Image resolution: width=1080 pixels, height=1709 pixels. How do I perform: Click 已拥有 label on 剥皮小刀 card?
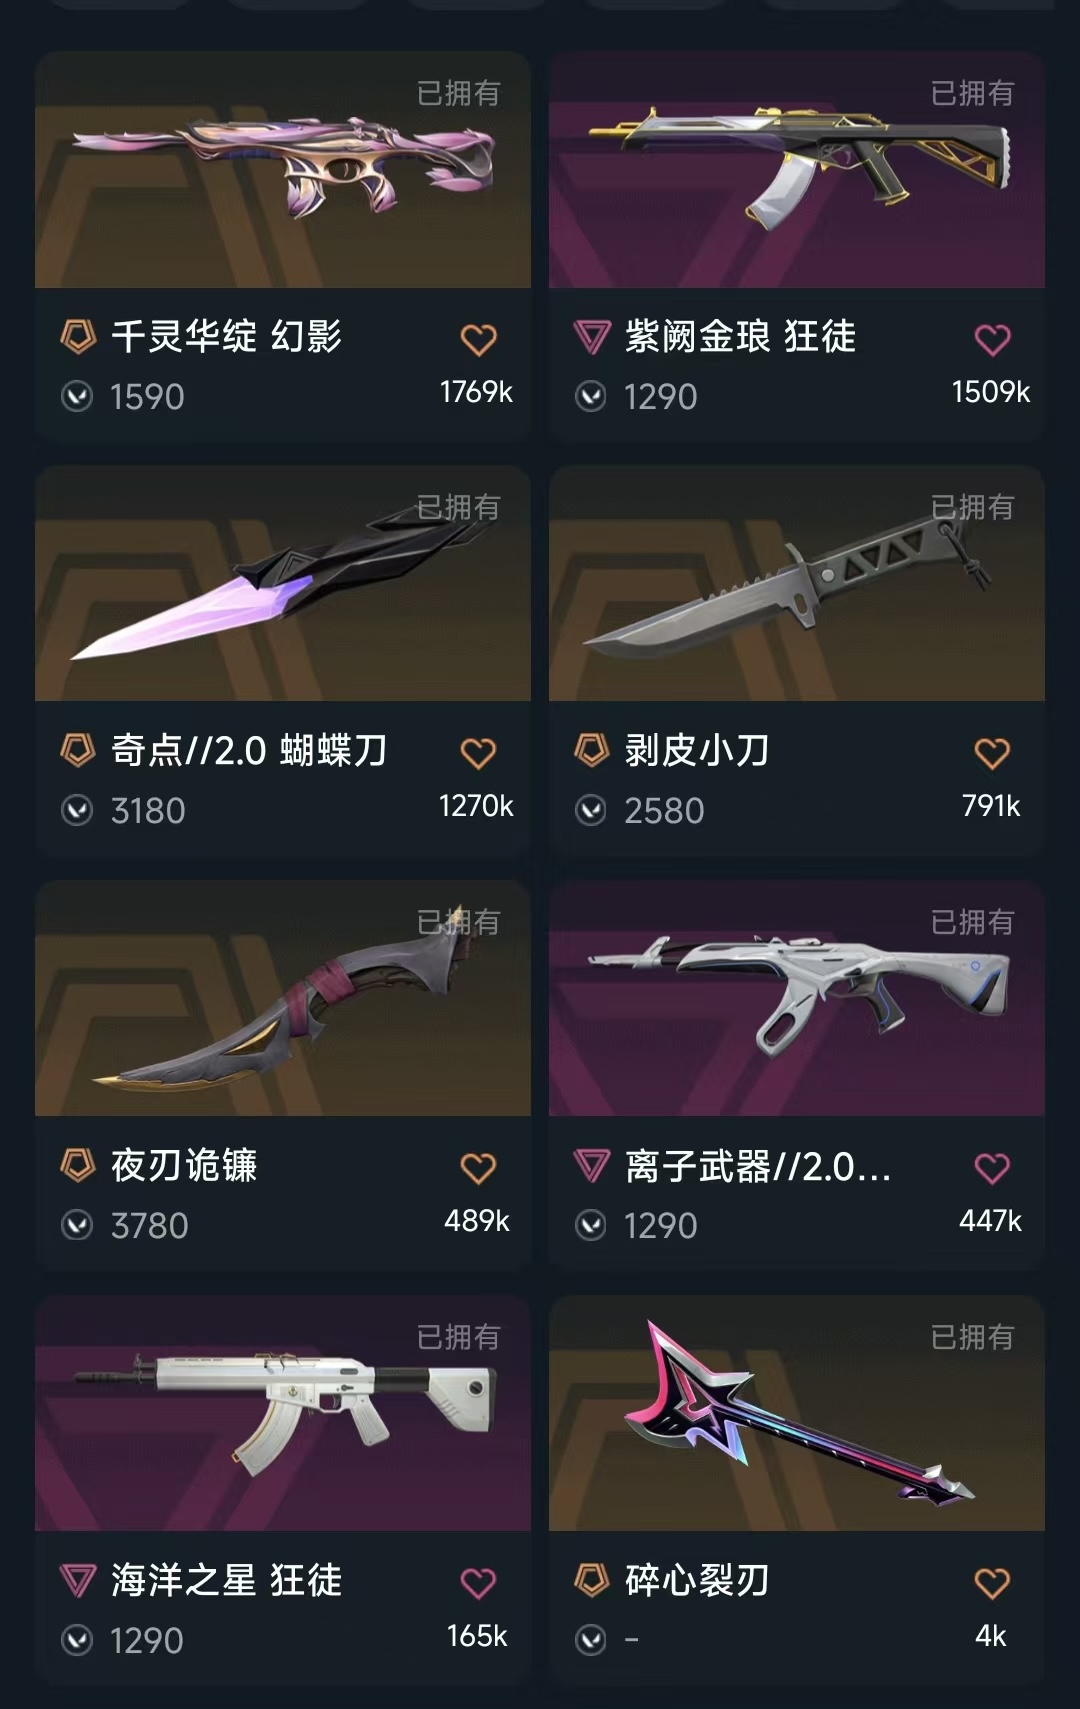click(972, 508)
